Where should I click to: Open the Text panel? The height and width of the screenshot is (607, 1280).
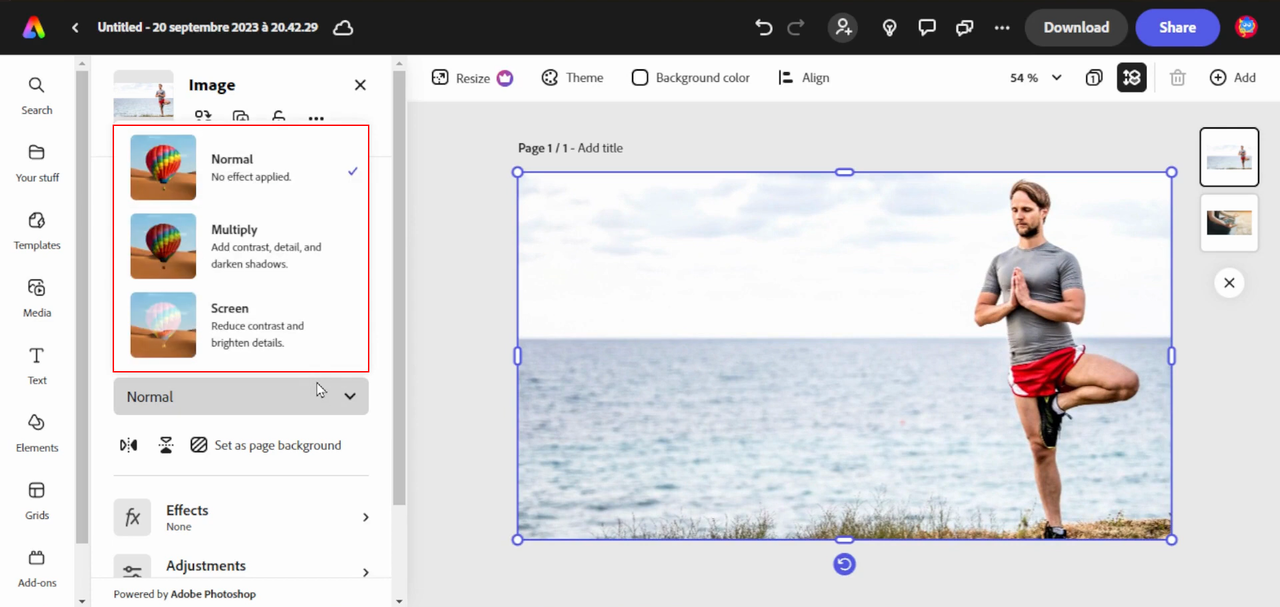point(37,366)
